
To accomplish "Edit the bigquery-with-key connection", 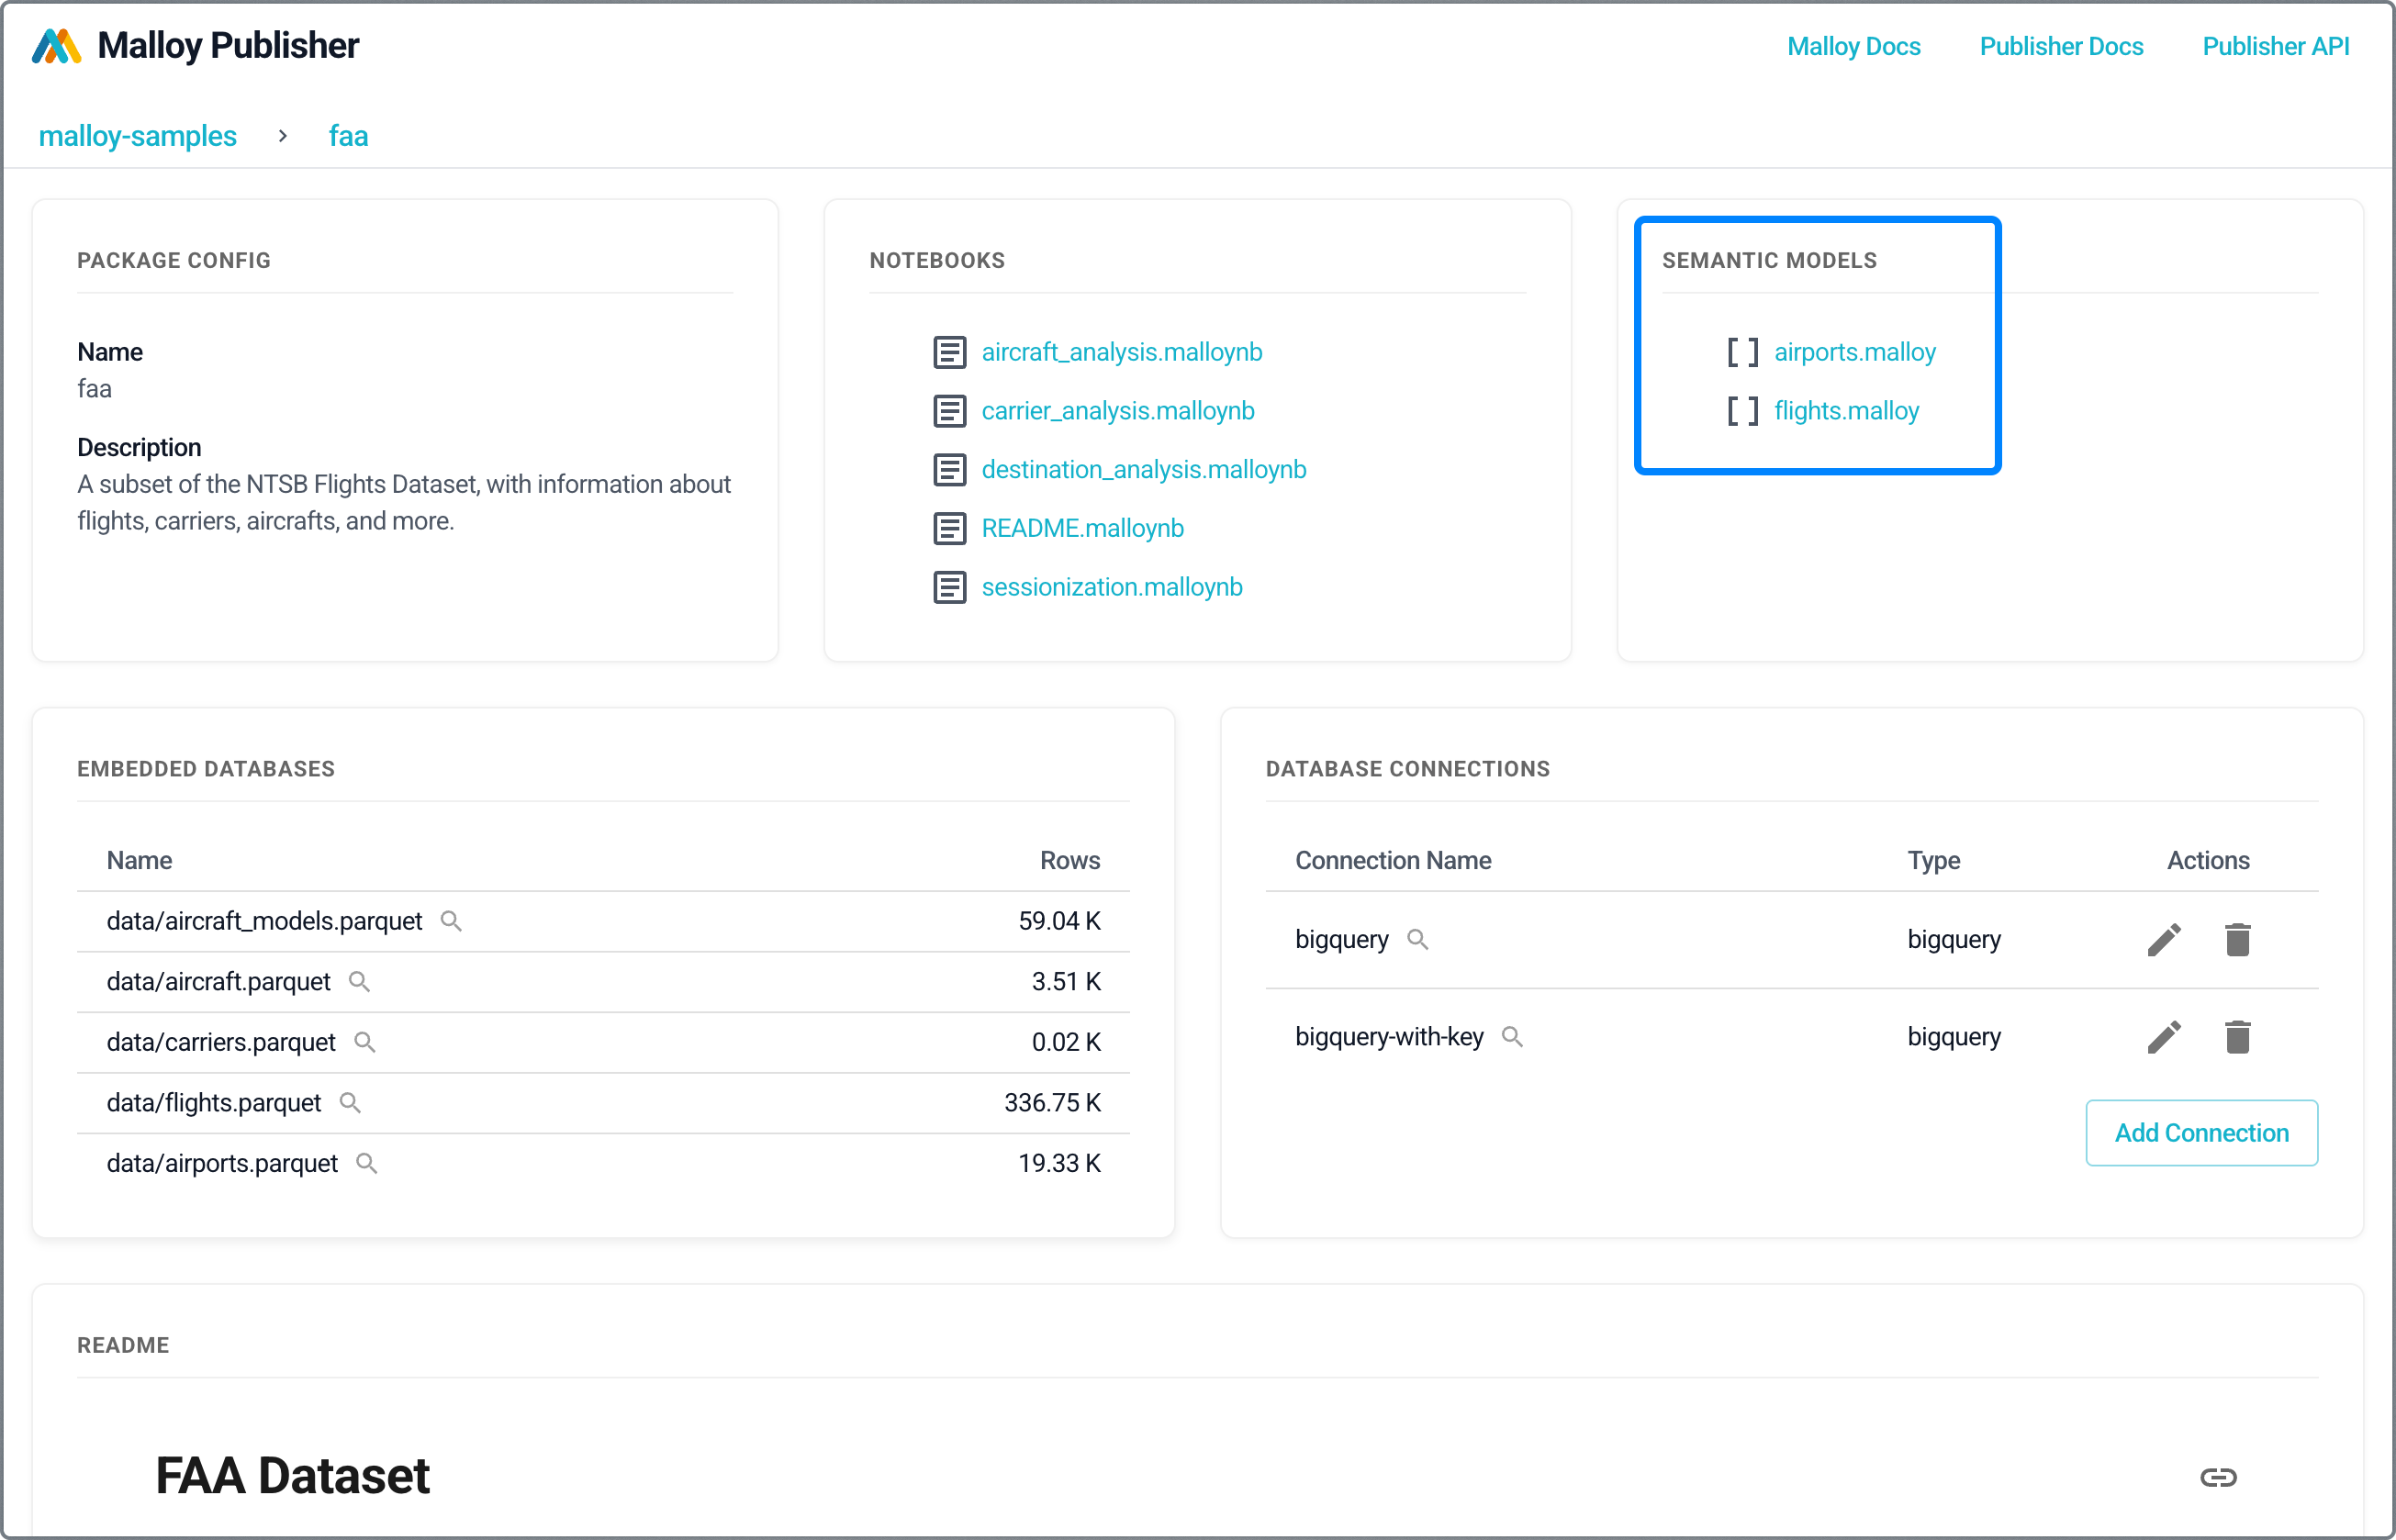I will click(x=2163, y=1037).
